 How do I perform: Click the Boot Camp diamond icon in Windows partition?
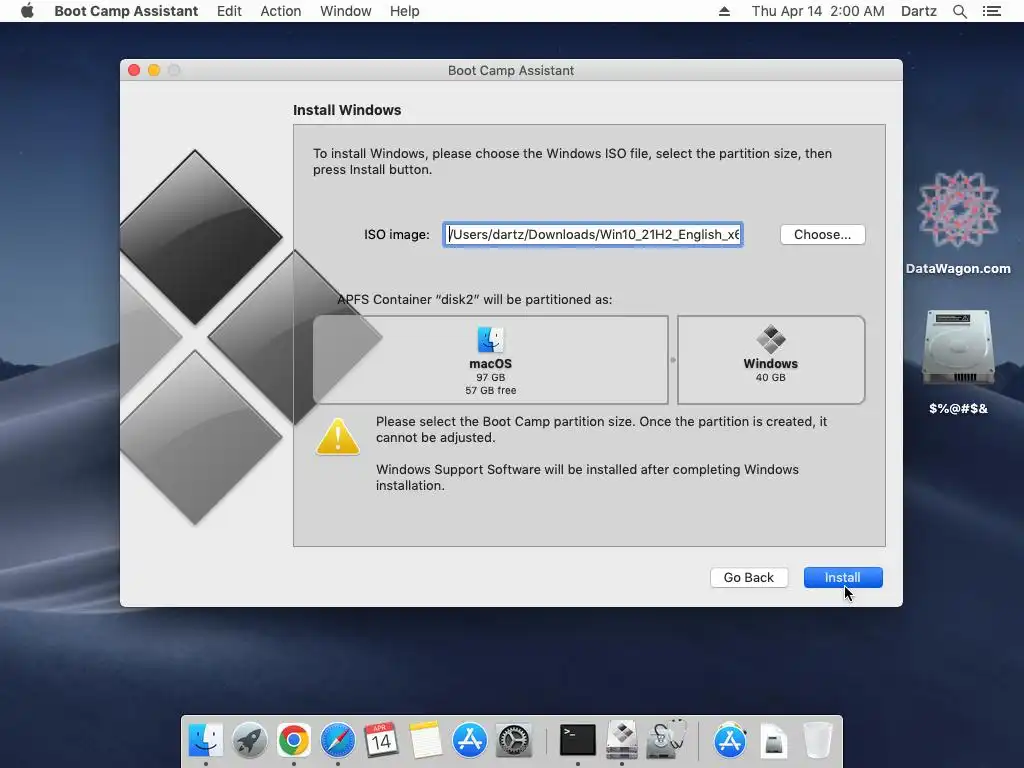771,339
